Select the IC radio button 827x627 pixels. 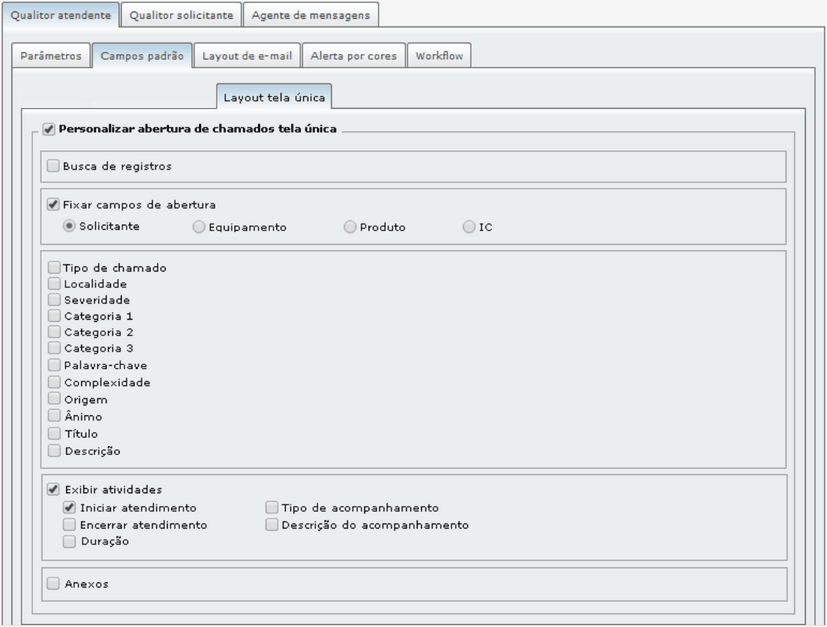click(x=469, y=227)
